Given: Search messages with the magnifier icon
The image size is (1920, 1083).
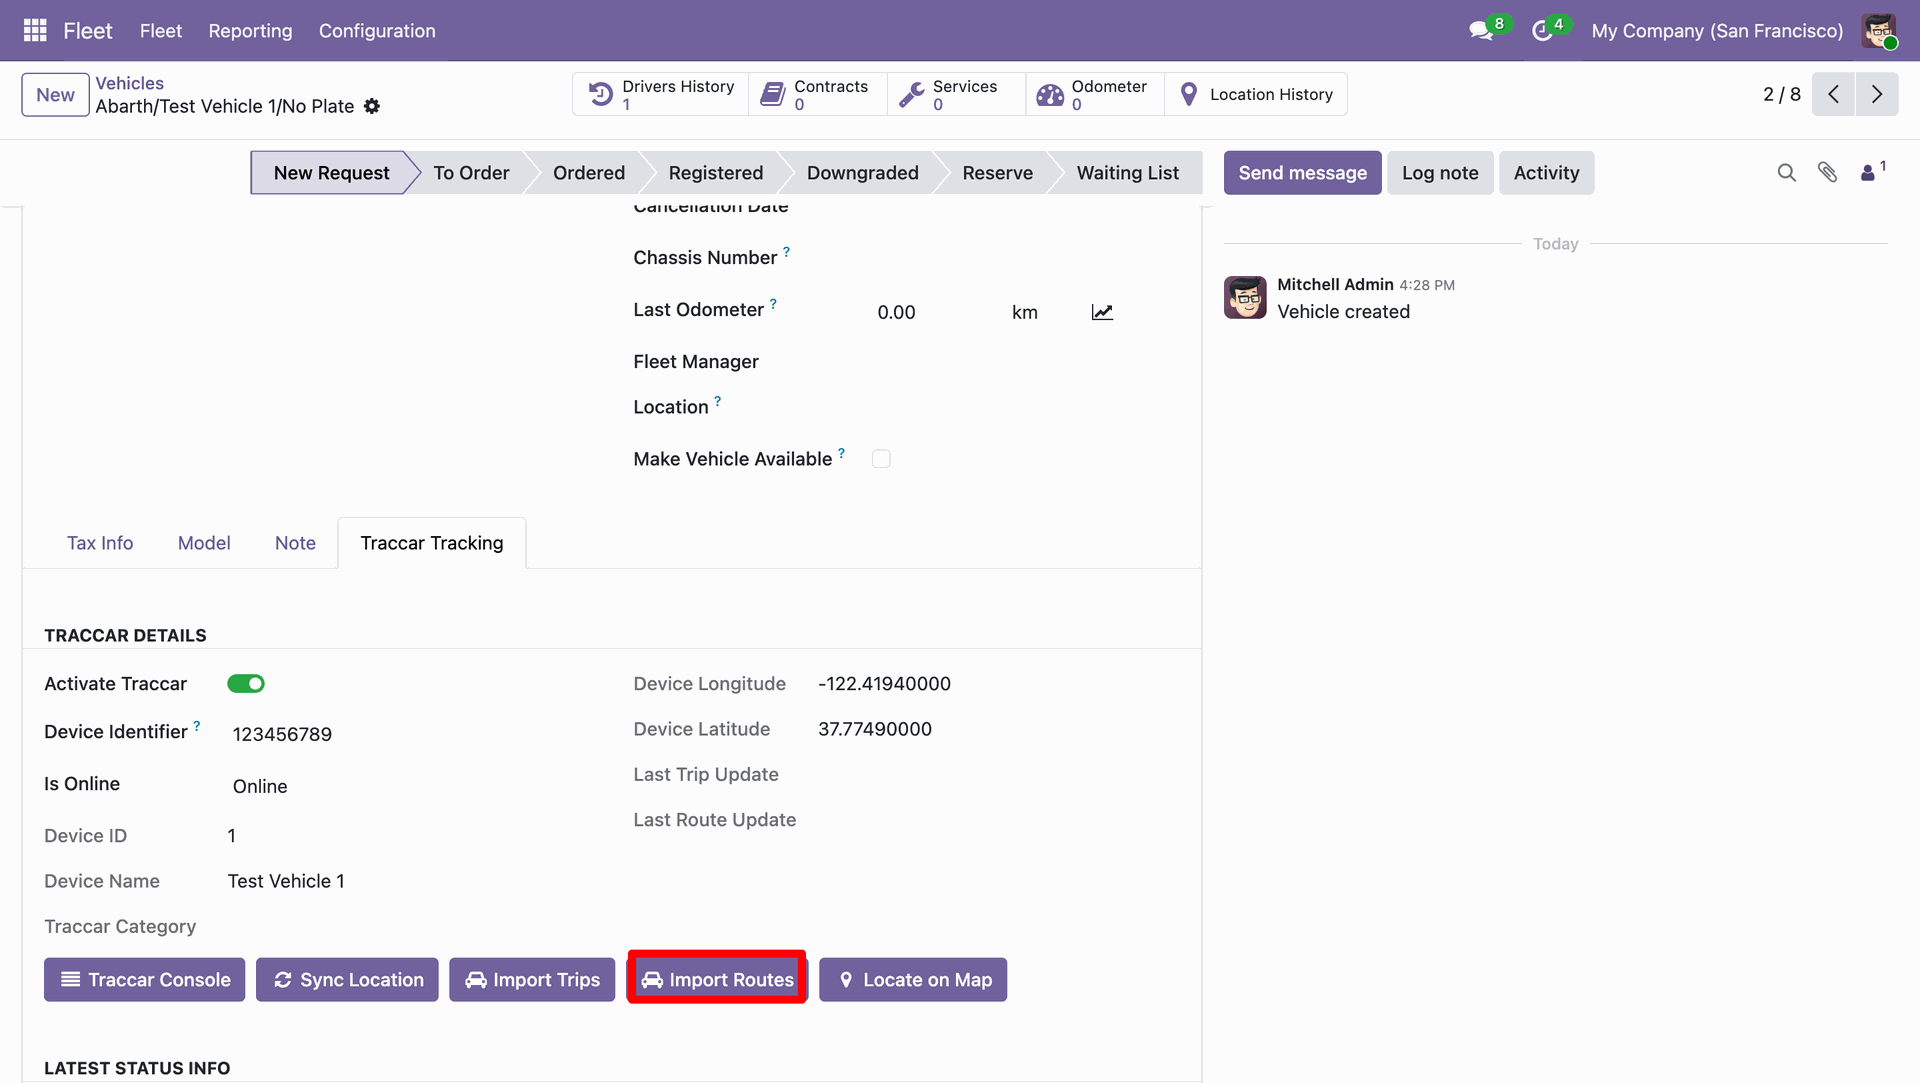Looking at the screenshot, I should click(x=1786, y=173).
